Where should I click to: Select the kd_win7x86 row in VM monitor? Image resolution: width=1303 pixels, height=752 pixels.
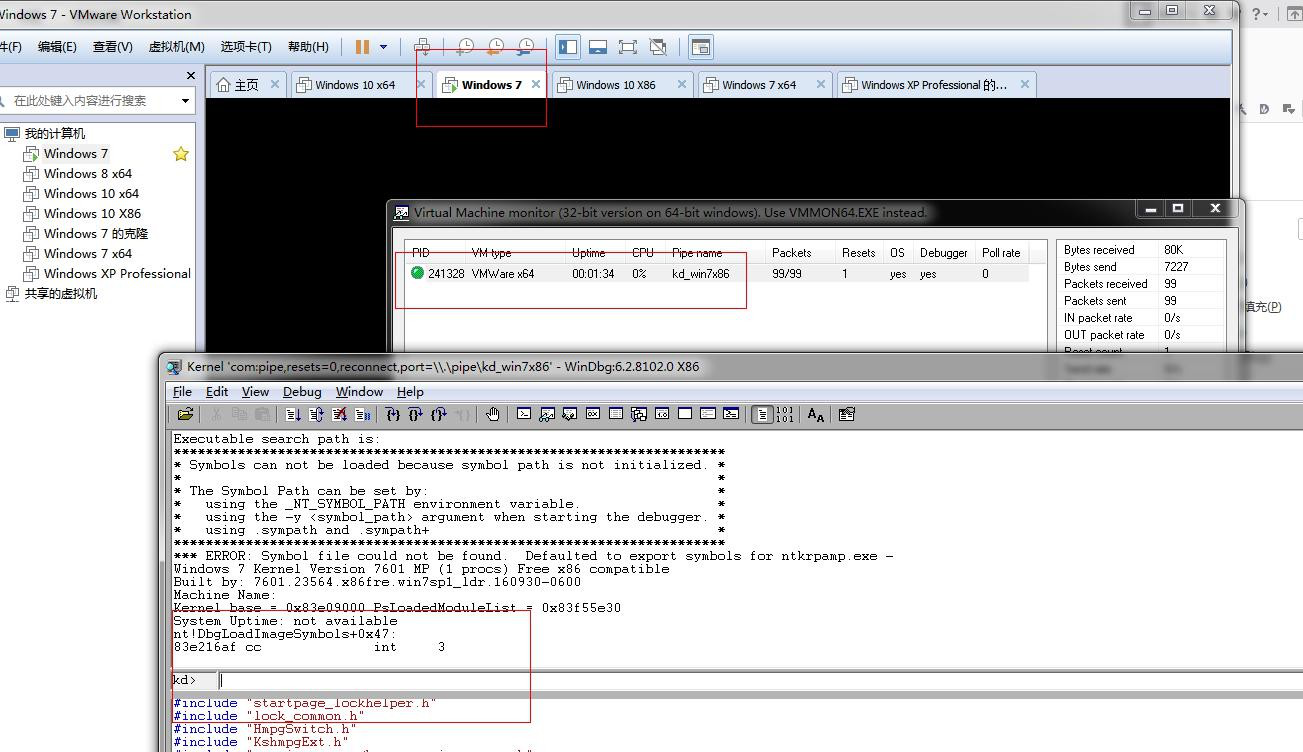(700, 274)
